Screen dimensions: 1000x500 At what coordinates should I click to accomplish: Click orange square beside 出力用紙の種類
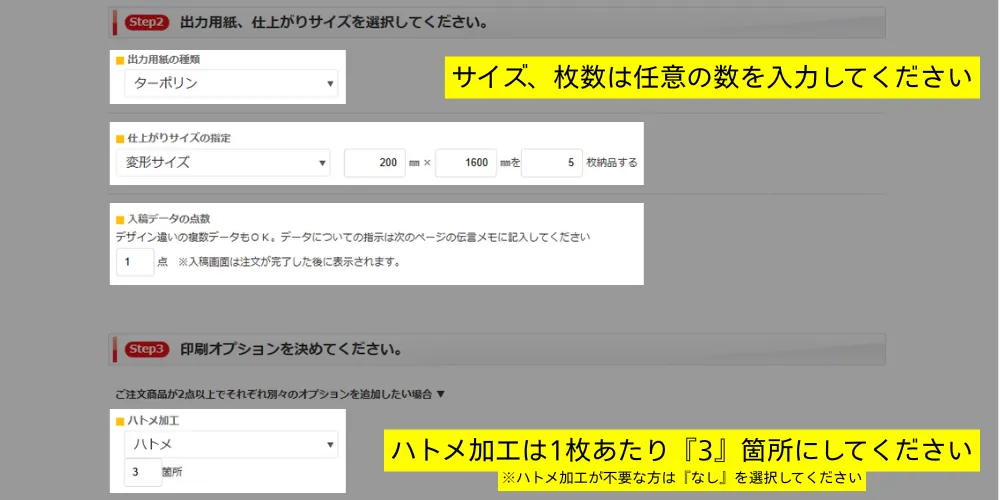(x=120, y=60)
